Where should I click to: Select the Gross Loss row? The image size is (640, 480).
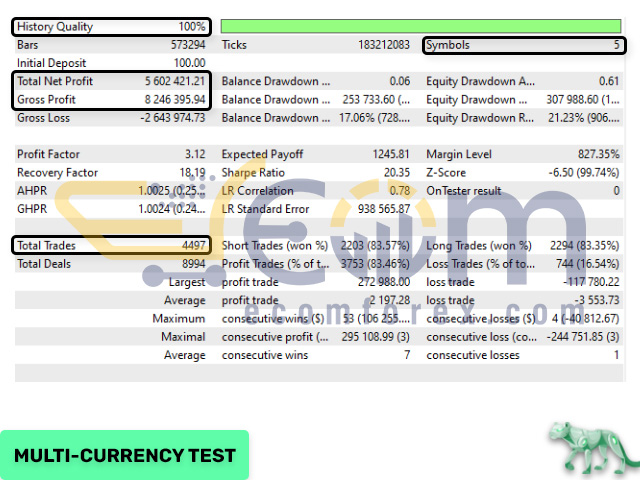pyautogui.click(x=111, y=118)
